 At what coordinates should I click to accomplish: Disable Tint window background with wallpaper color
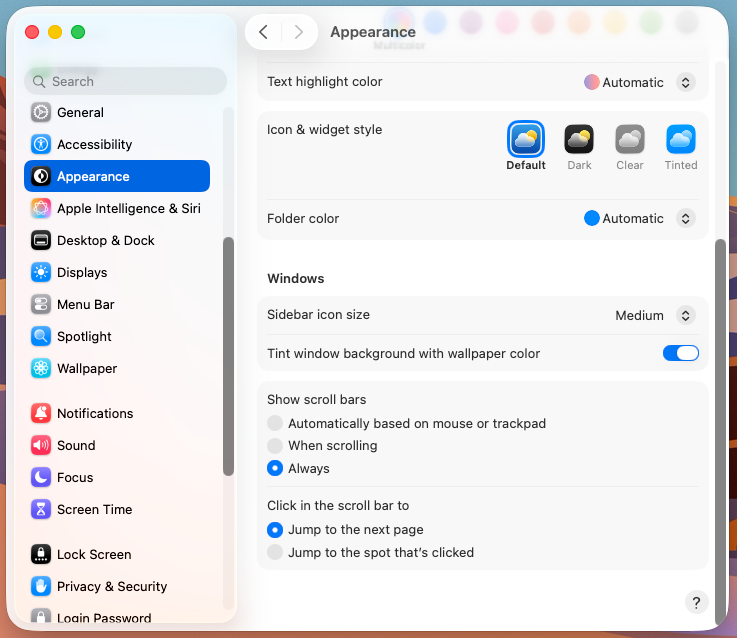pos(680,353)
